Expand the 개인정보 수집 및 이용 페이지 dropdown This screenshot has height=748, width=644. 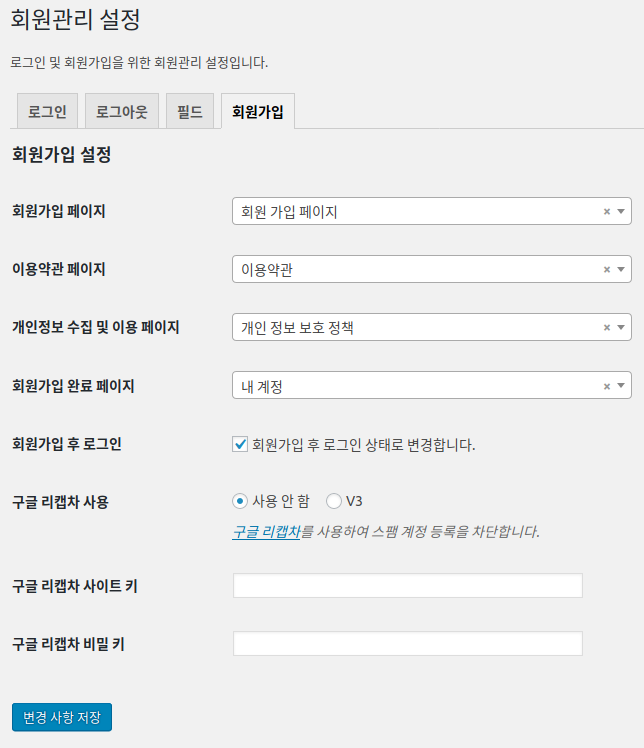621,328
